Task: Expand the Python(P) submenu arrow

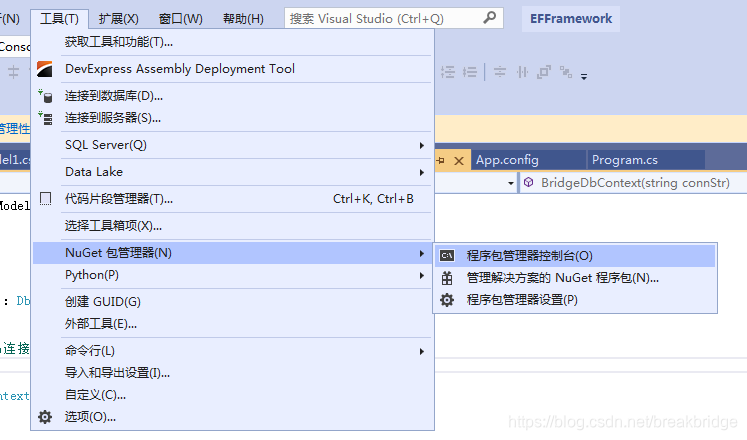Action: (x=422, y=275)
